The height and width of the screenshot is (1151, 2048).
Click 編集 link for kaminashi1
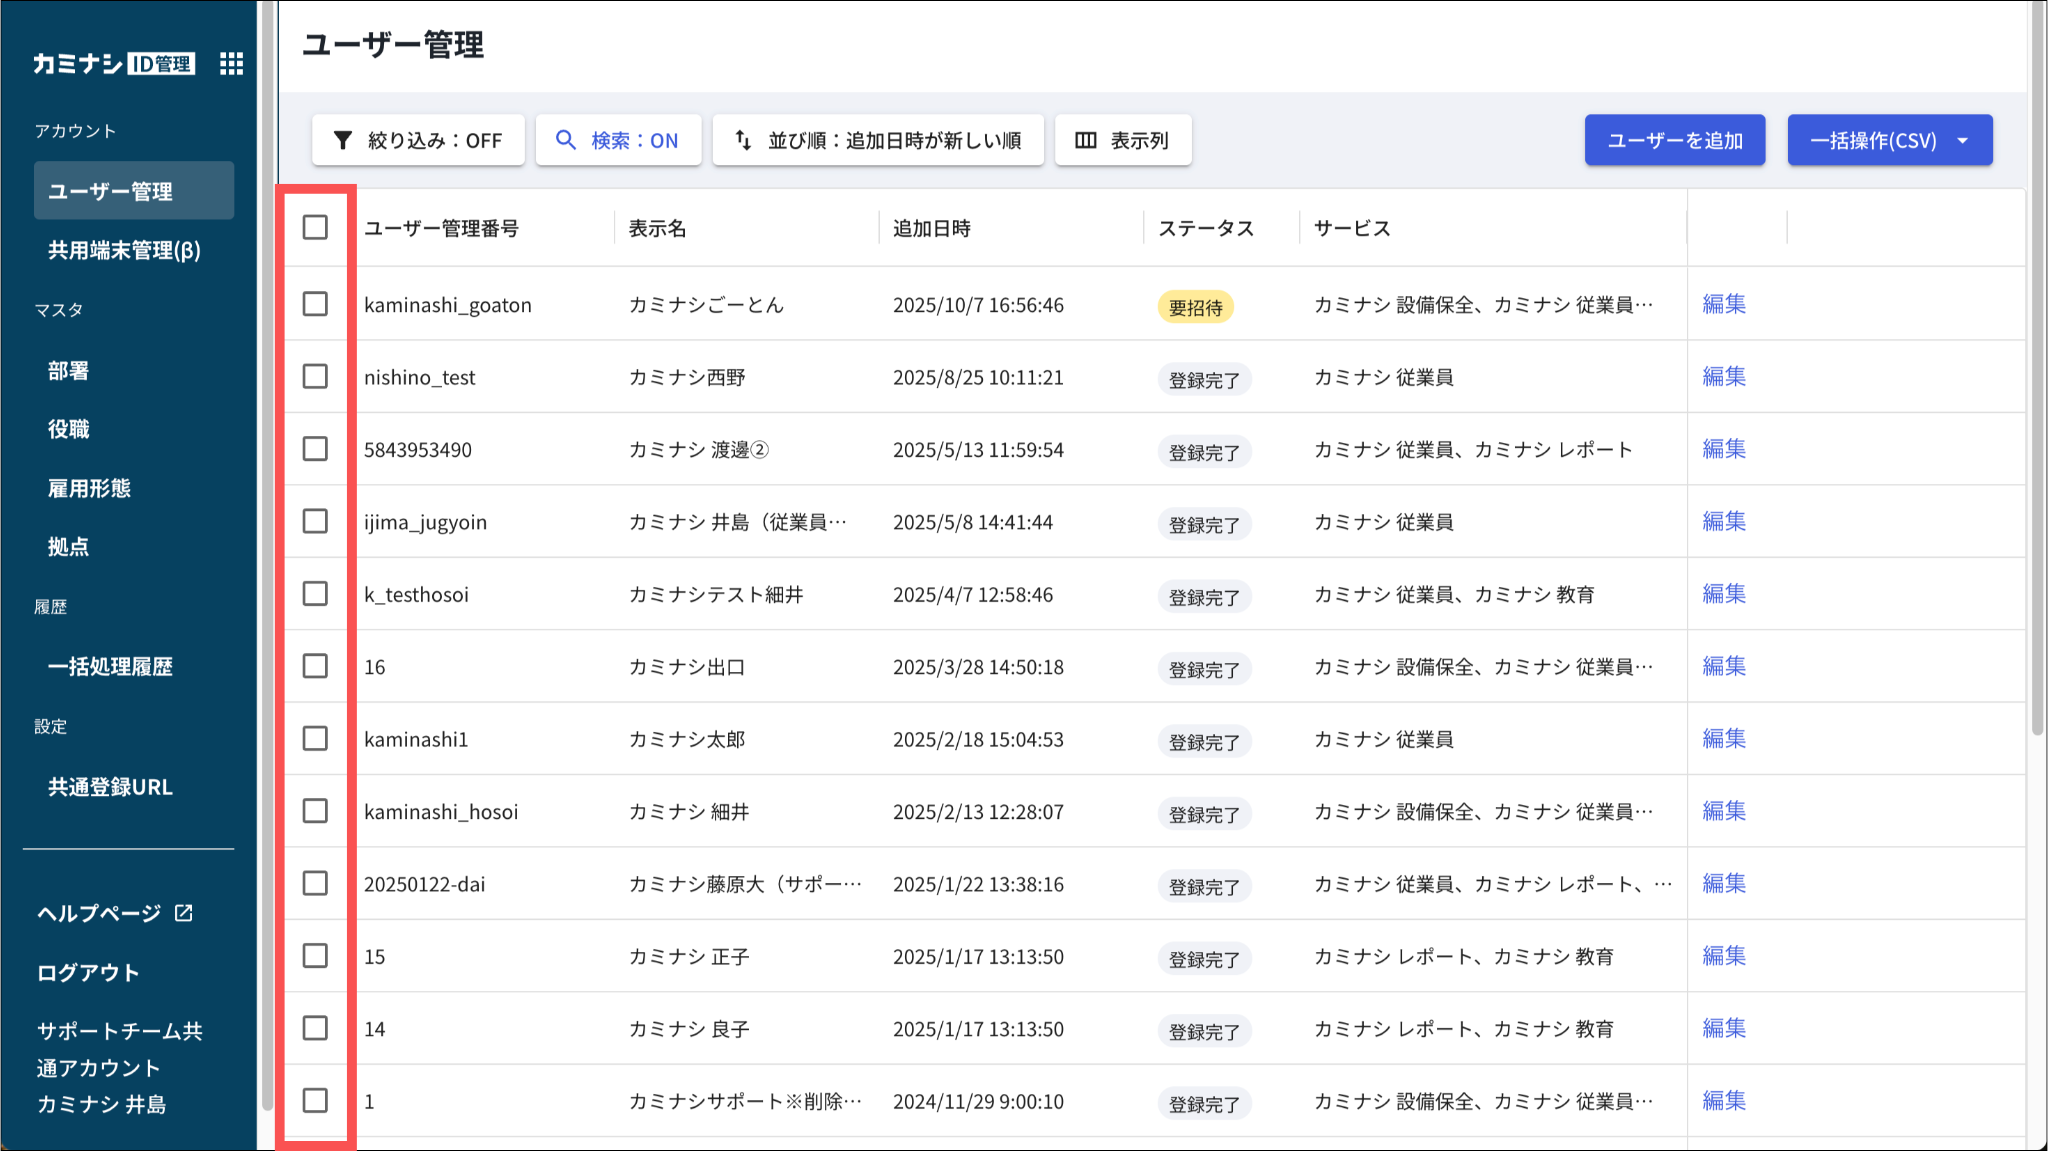[x=1723, y=739]
